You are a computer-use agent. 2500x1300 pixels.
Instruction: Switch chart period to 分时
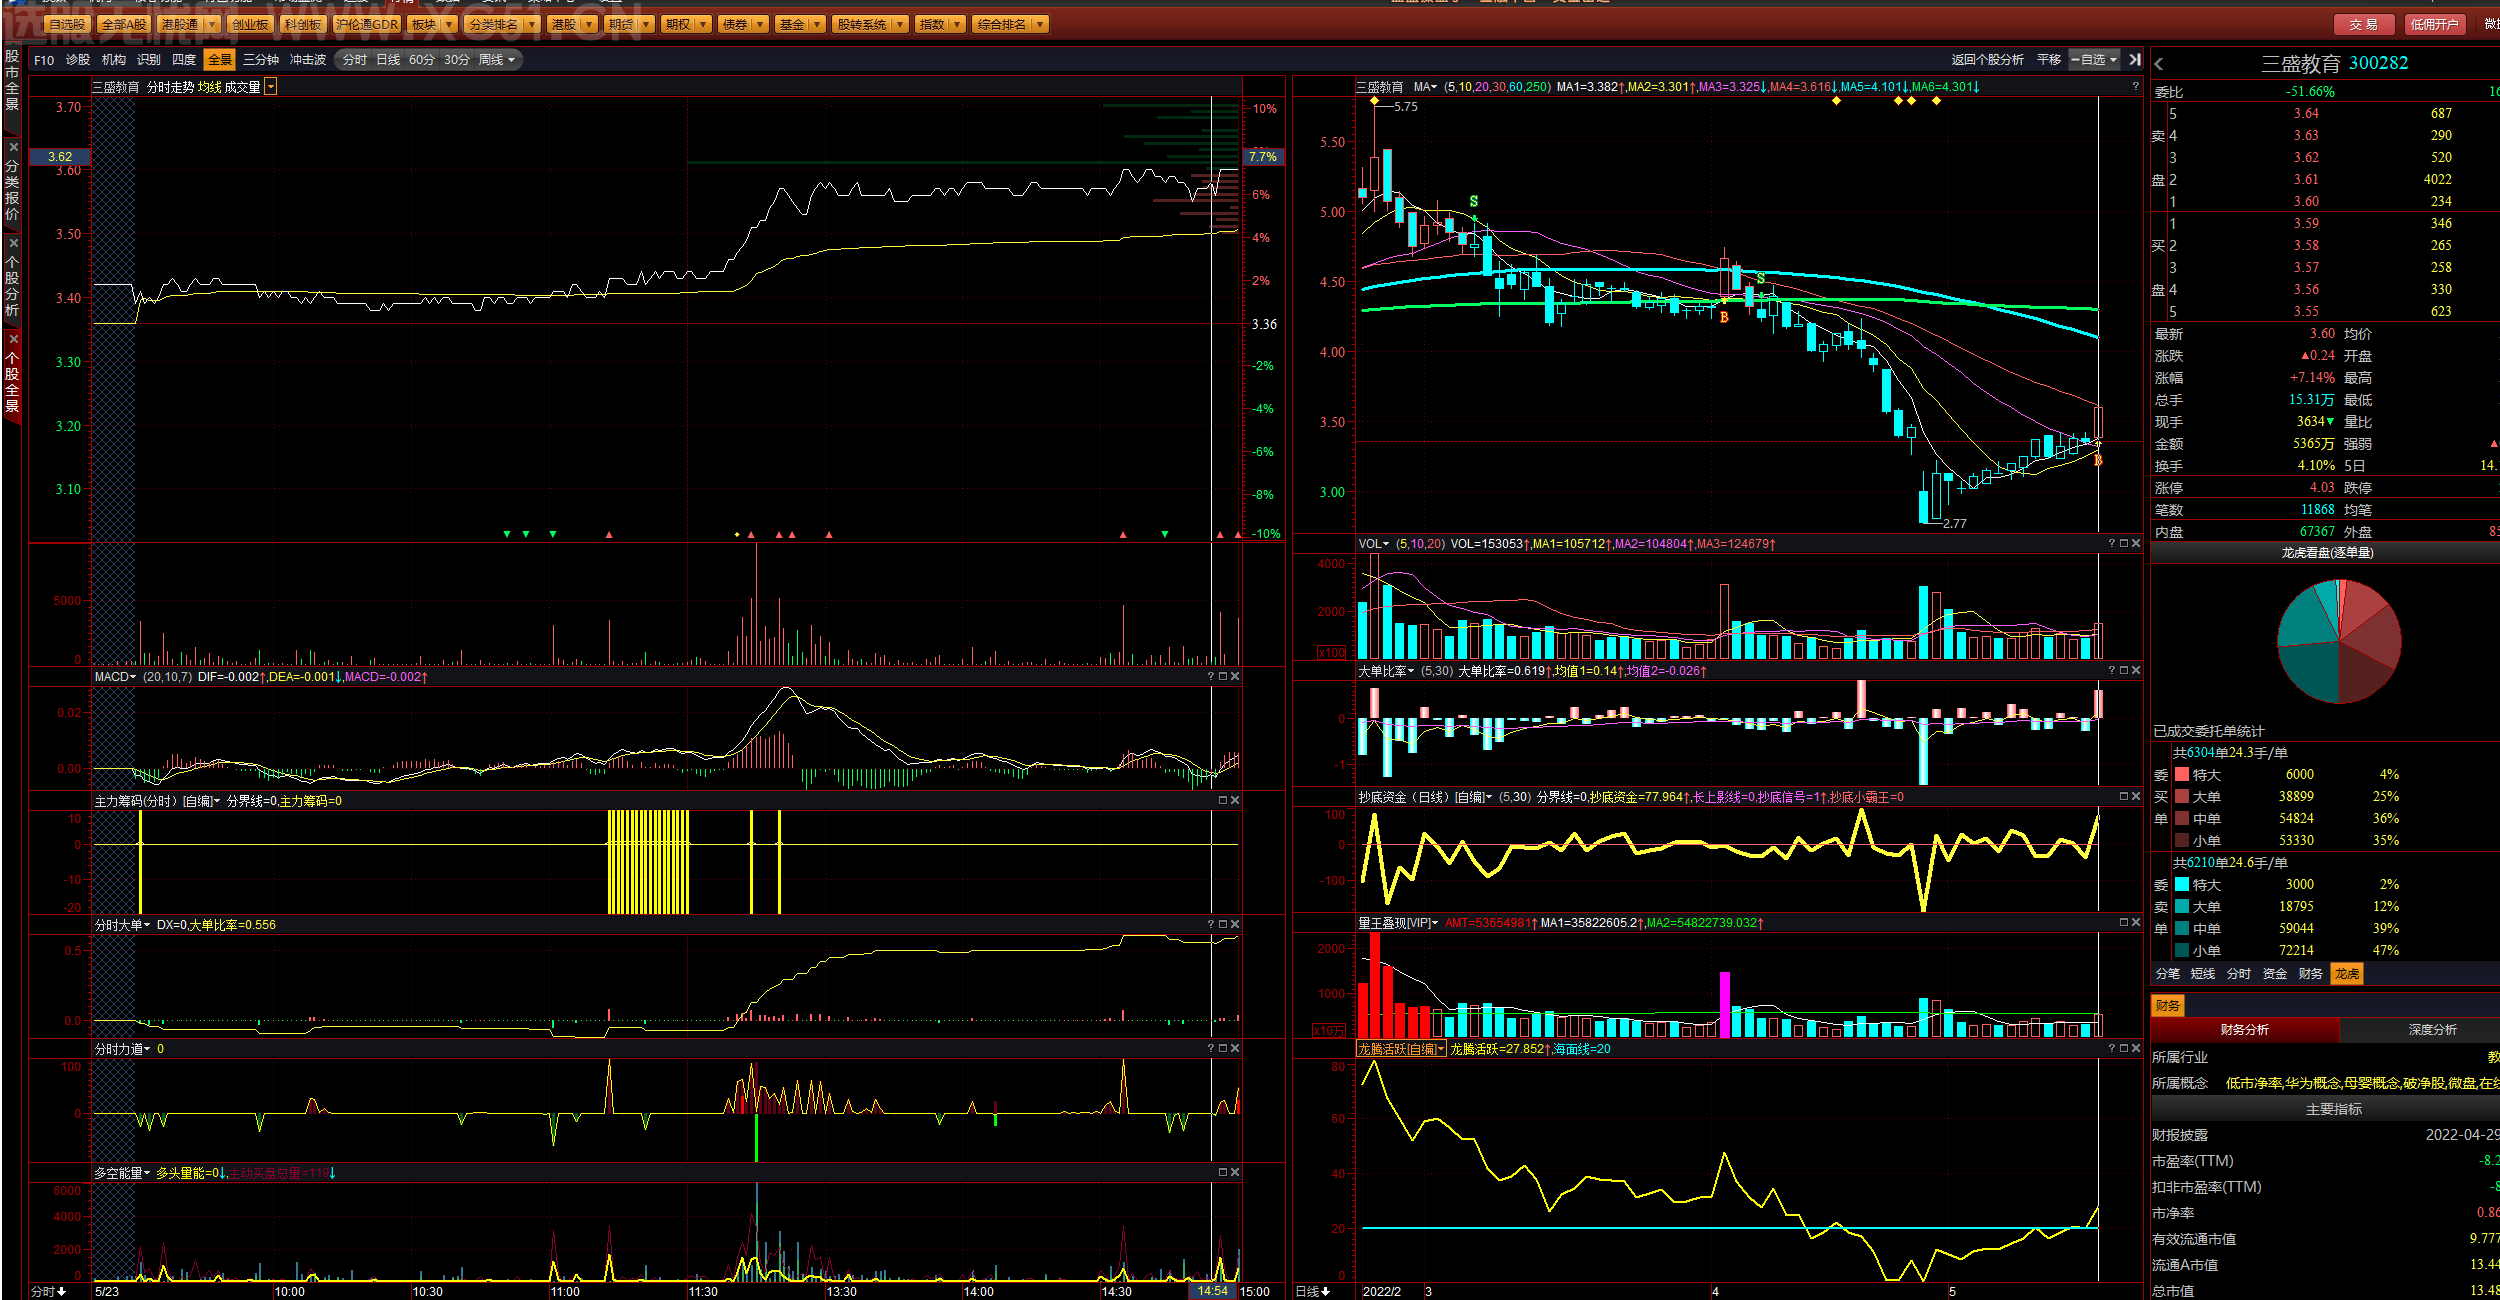(355, 60)
